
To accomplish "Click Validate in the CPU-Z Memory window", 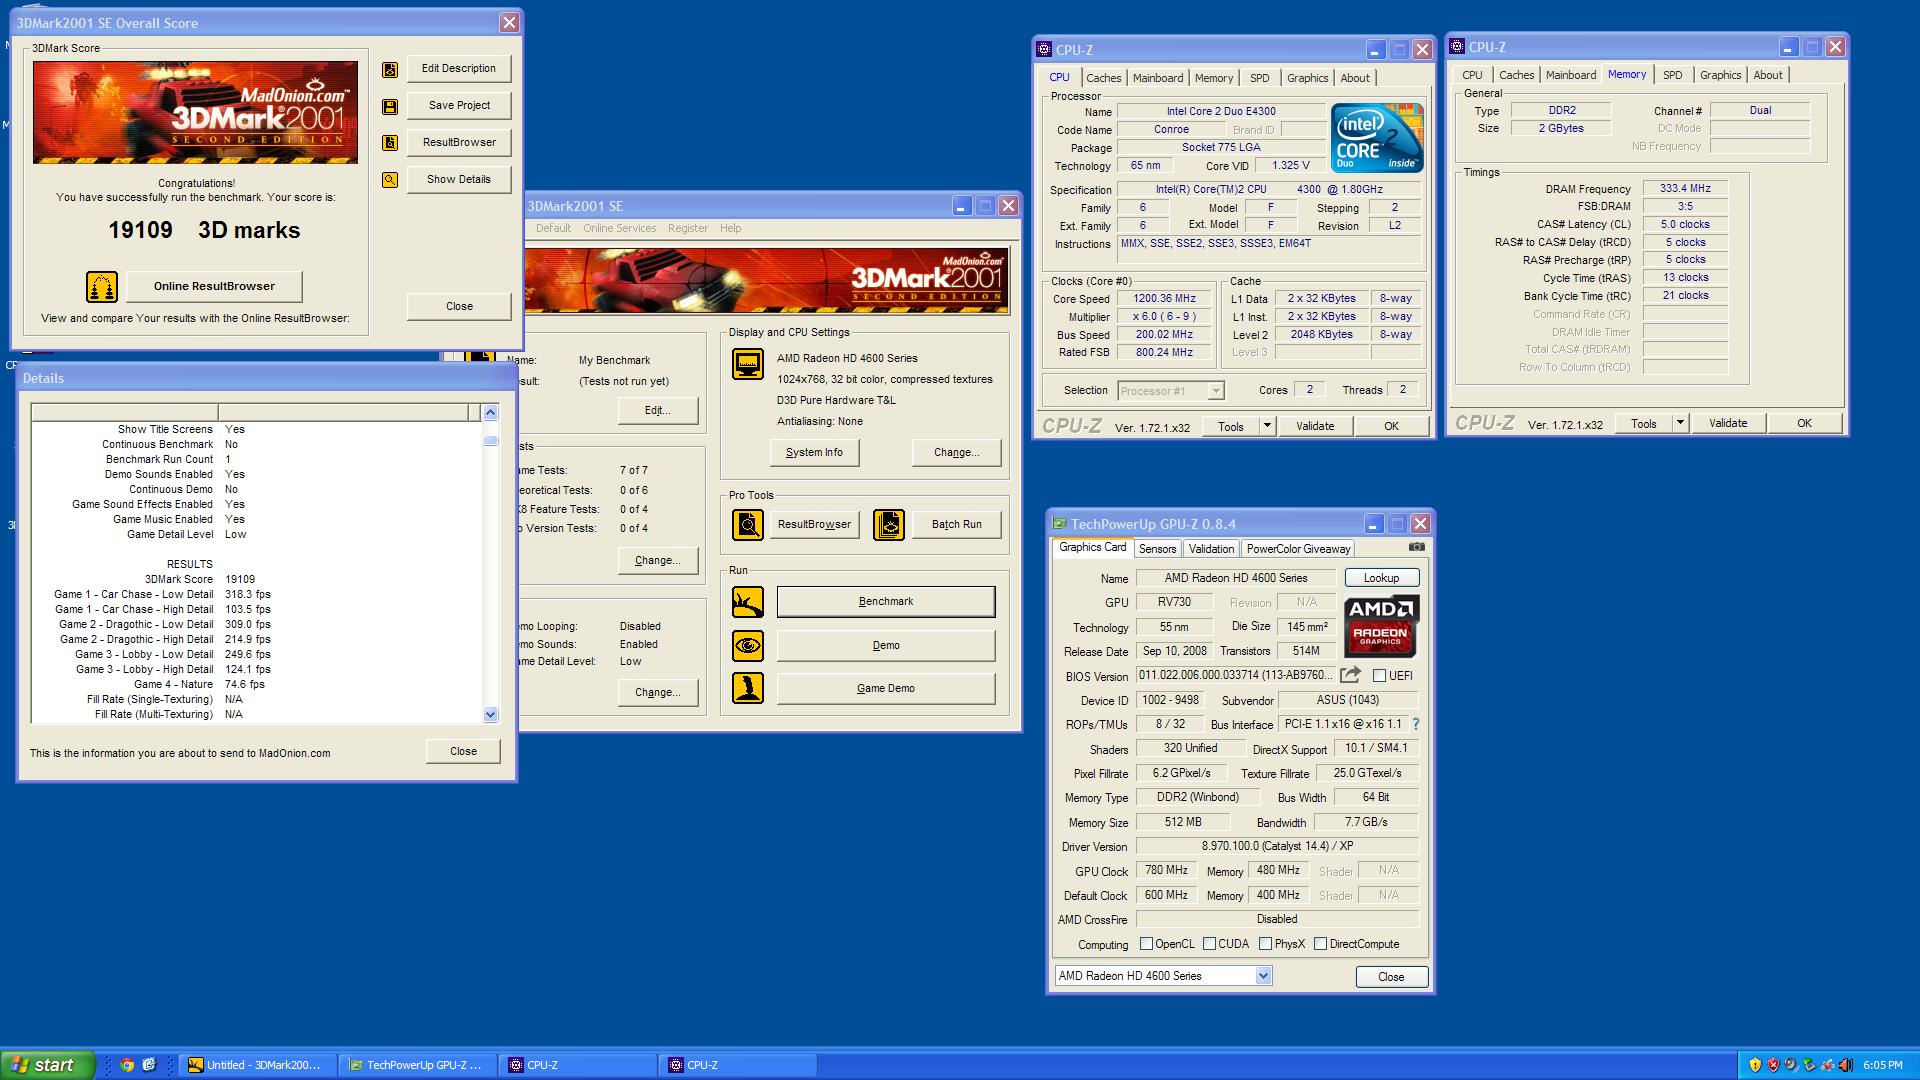I will pyautogui.click(x=1728, y=424).
